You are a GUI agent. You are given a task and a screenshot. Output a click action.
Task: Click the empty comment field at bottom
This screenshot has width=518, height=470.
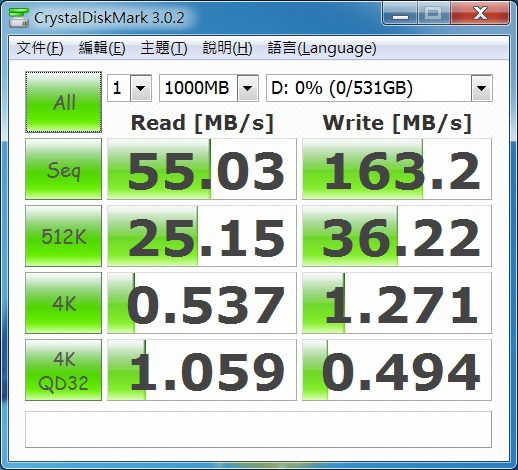click(258, 429)
